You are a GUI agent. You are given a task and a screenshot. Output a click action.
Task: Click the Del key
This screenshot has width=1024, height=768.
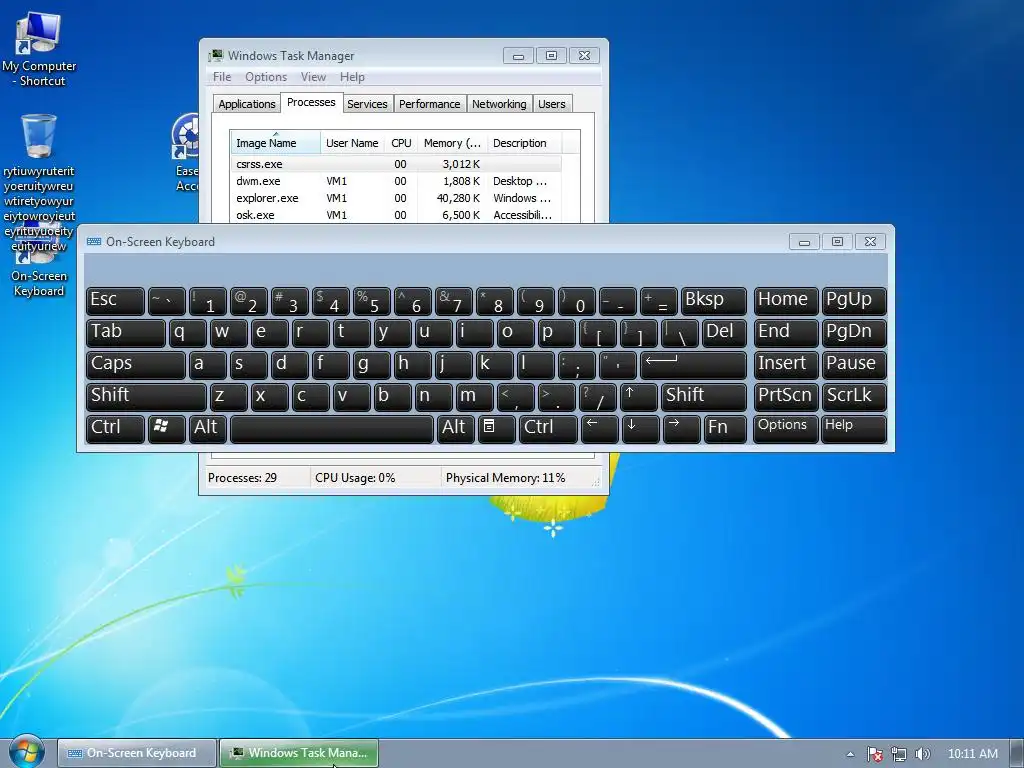pos(724,333)
